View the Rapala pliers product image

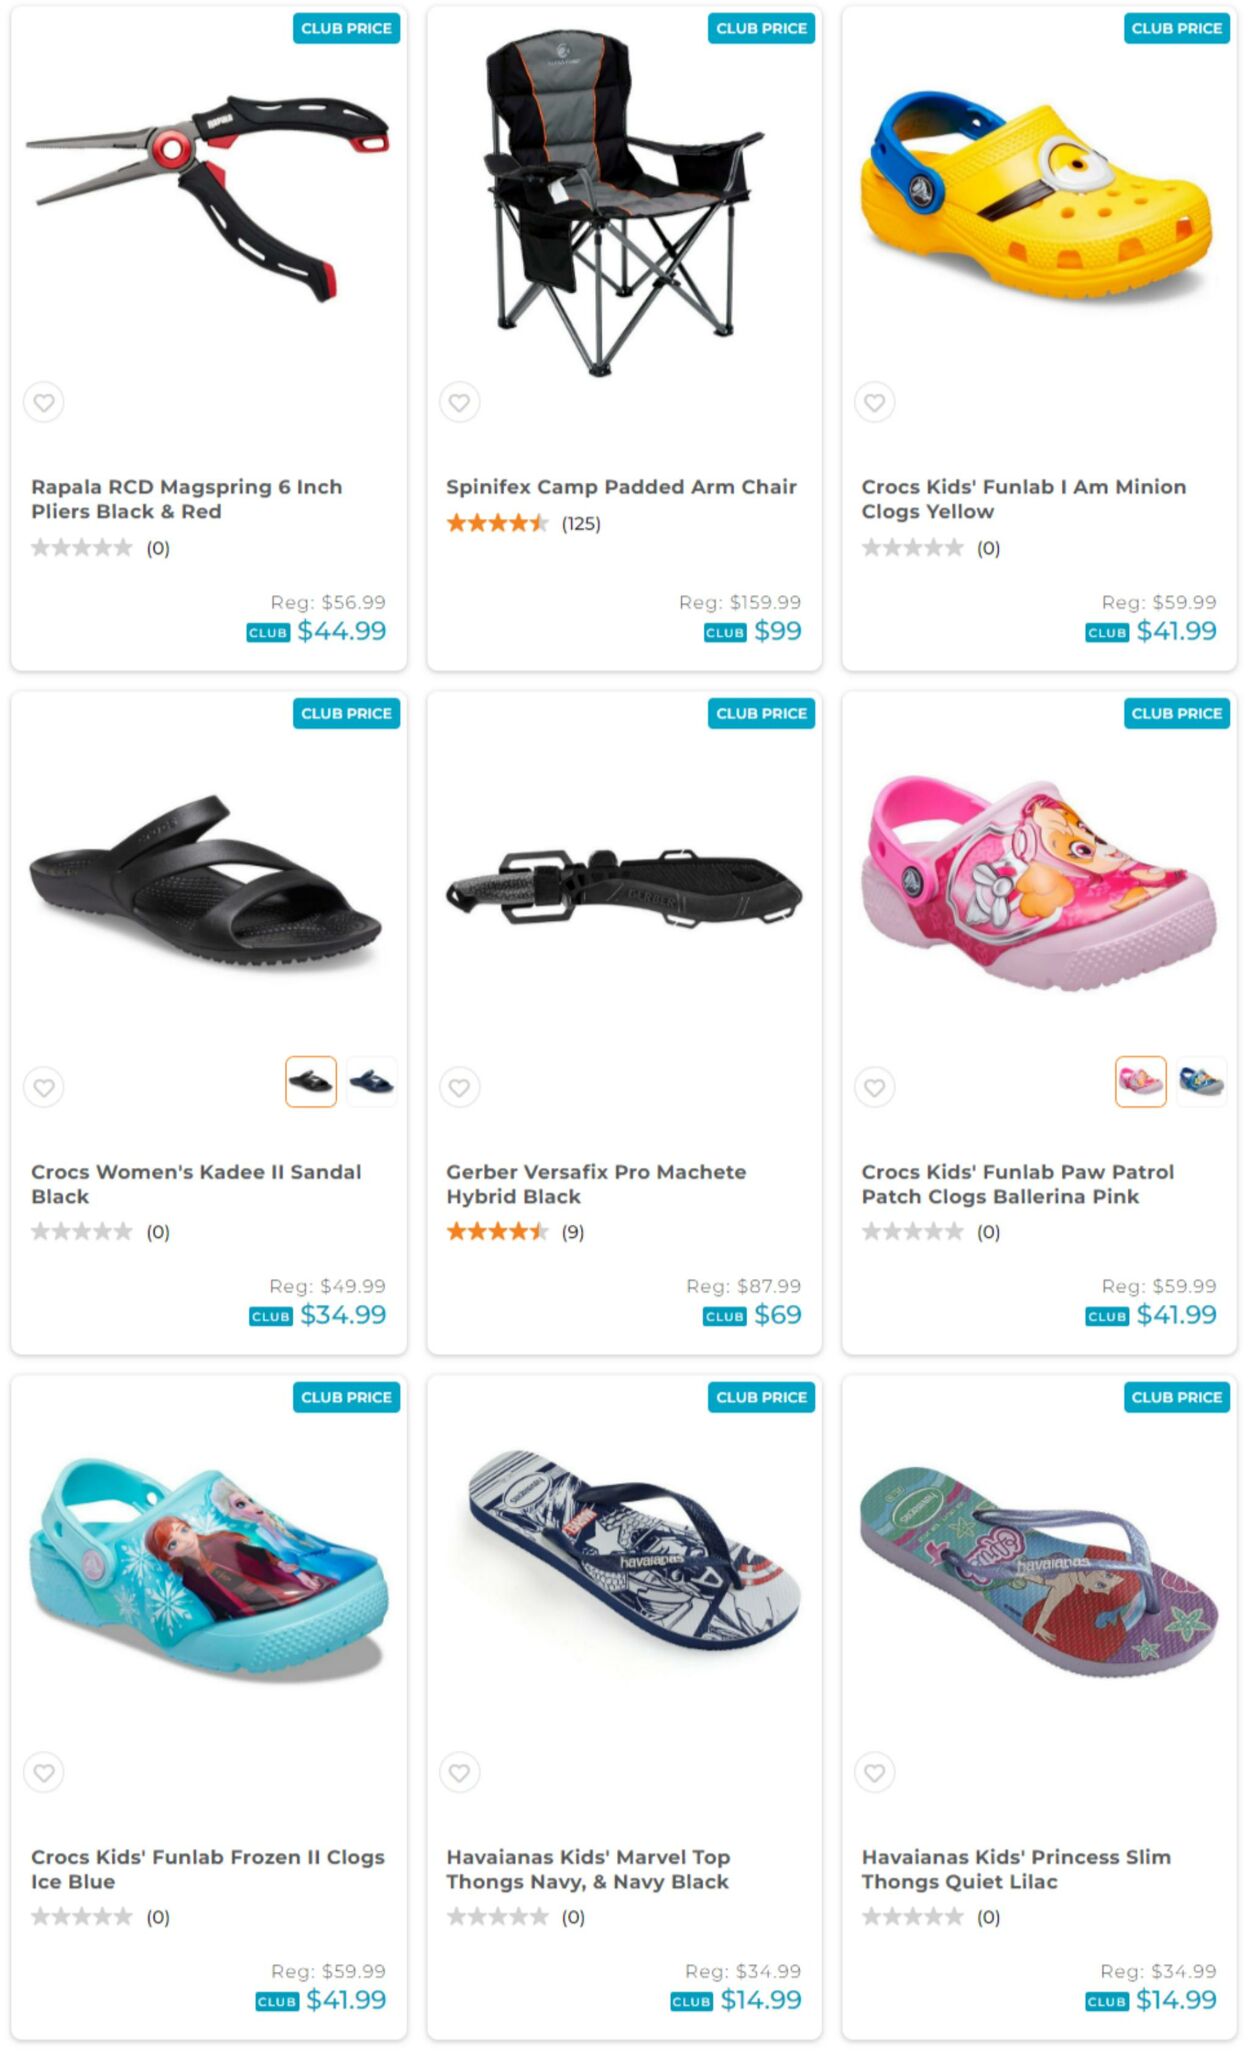208,200
